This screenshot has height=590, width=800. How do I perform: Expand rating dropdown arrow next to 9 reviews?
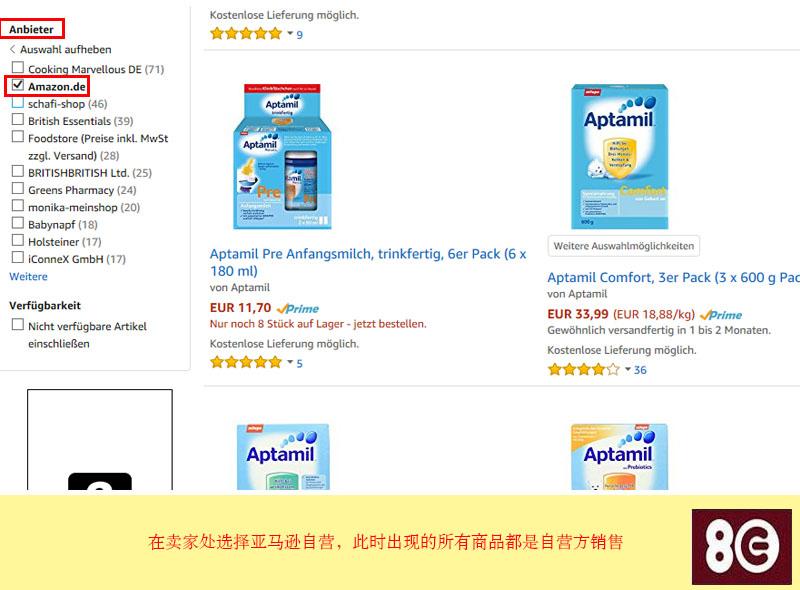click(290, 33)
